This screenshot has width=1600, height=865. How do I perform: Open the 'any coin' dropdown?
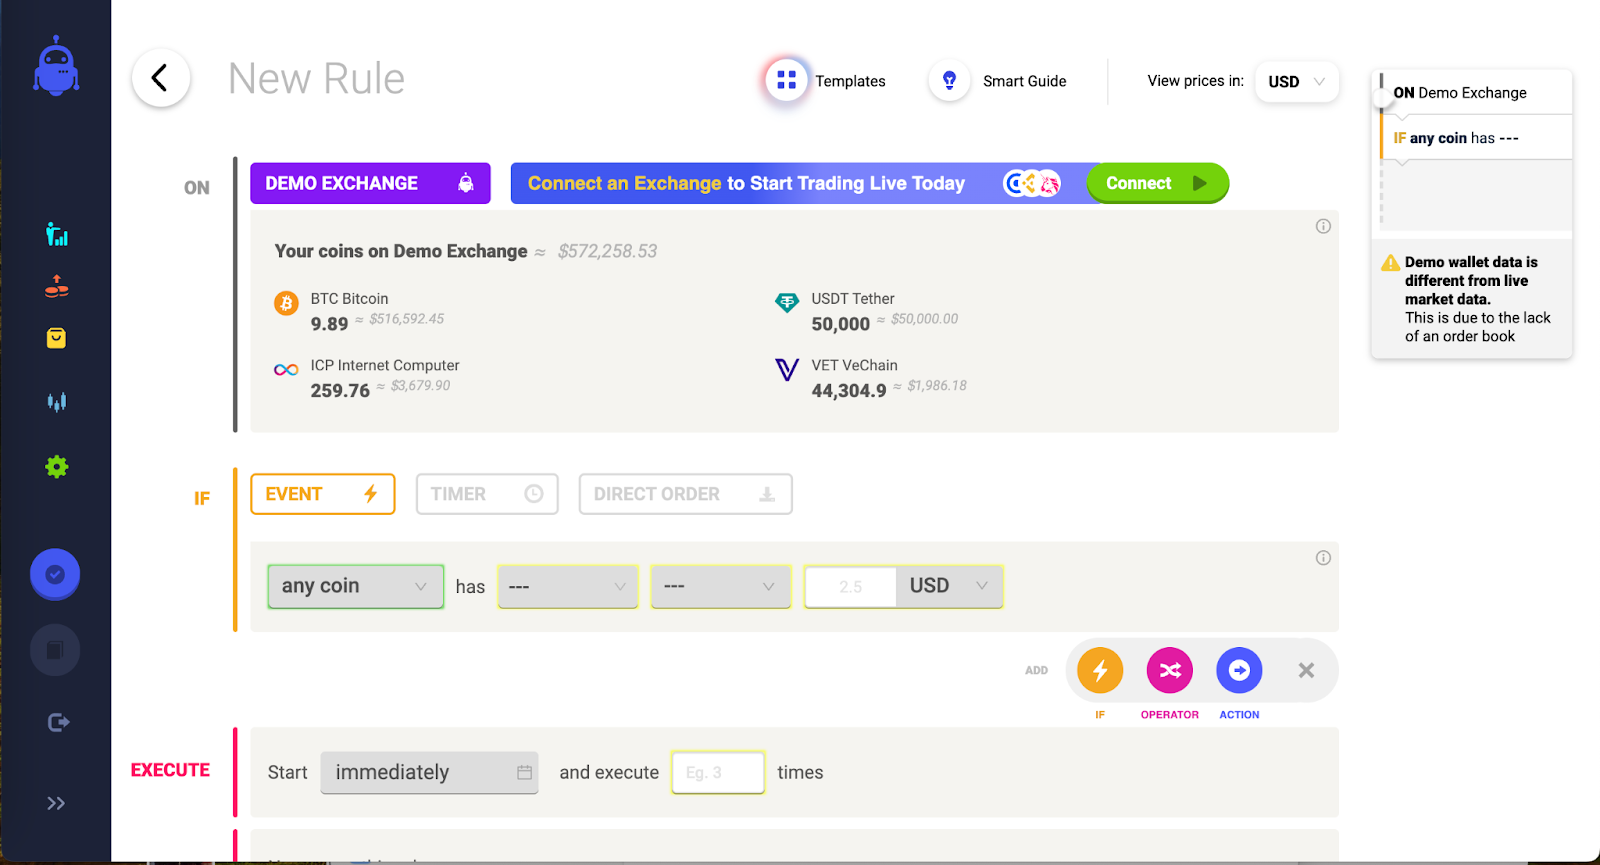pos(356,586)
